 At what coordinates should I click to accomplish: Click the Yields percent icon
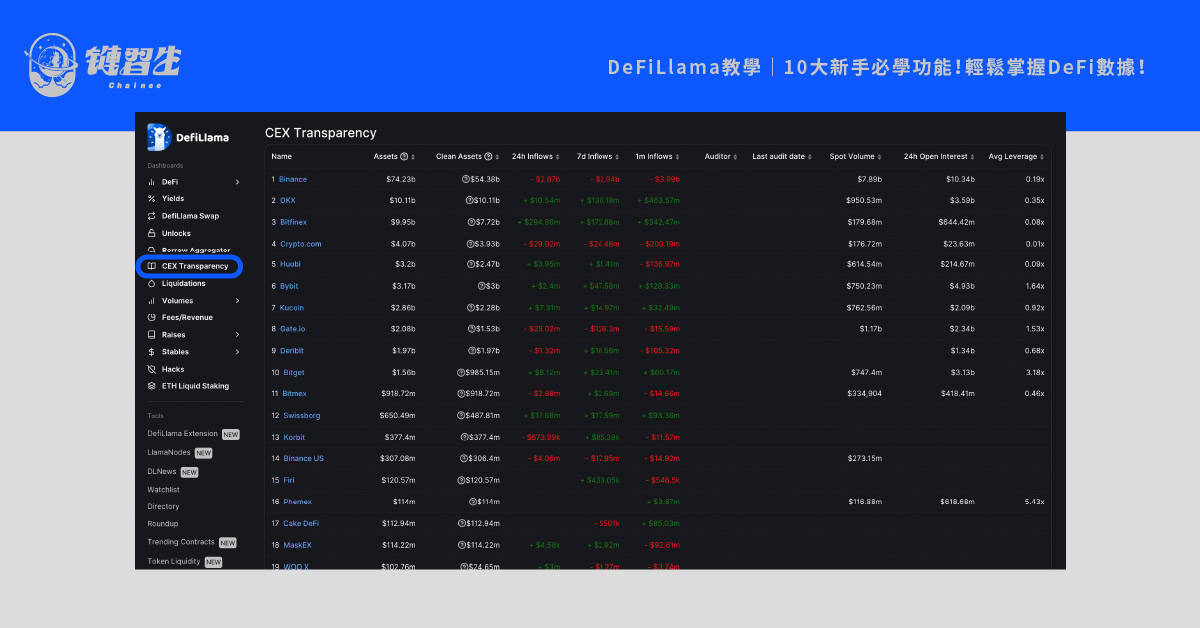pos(151,199)
